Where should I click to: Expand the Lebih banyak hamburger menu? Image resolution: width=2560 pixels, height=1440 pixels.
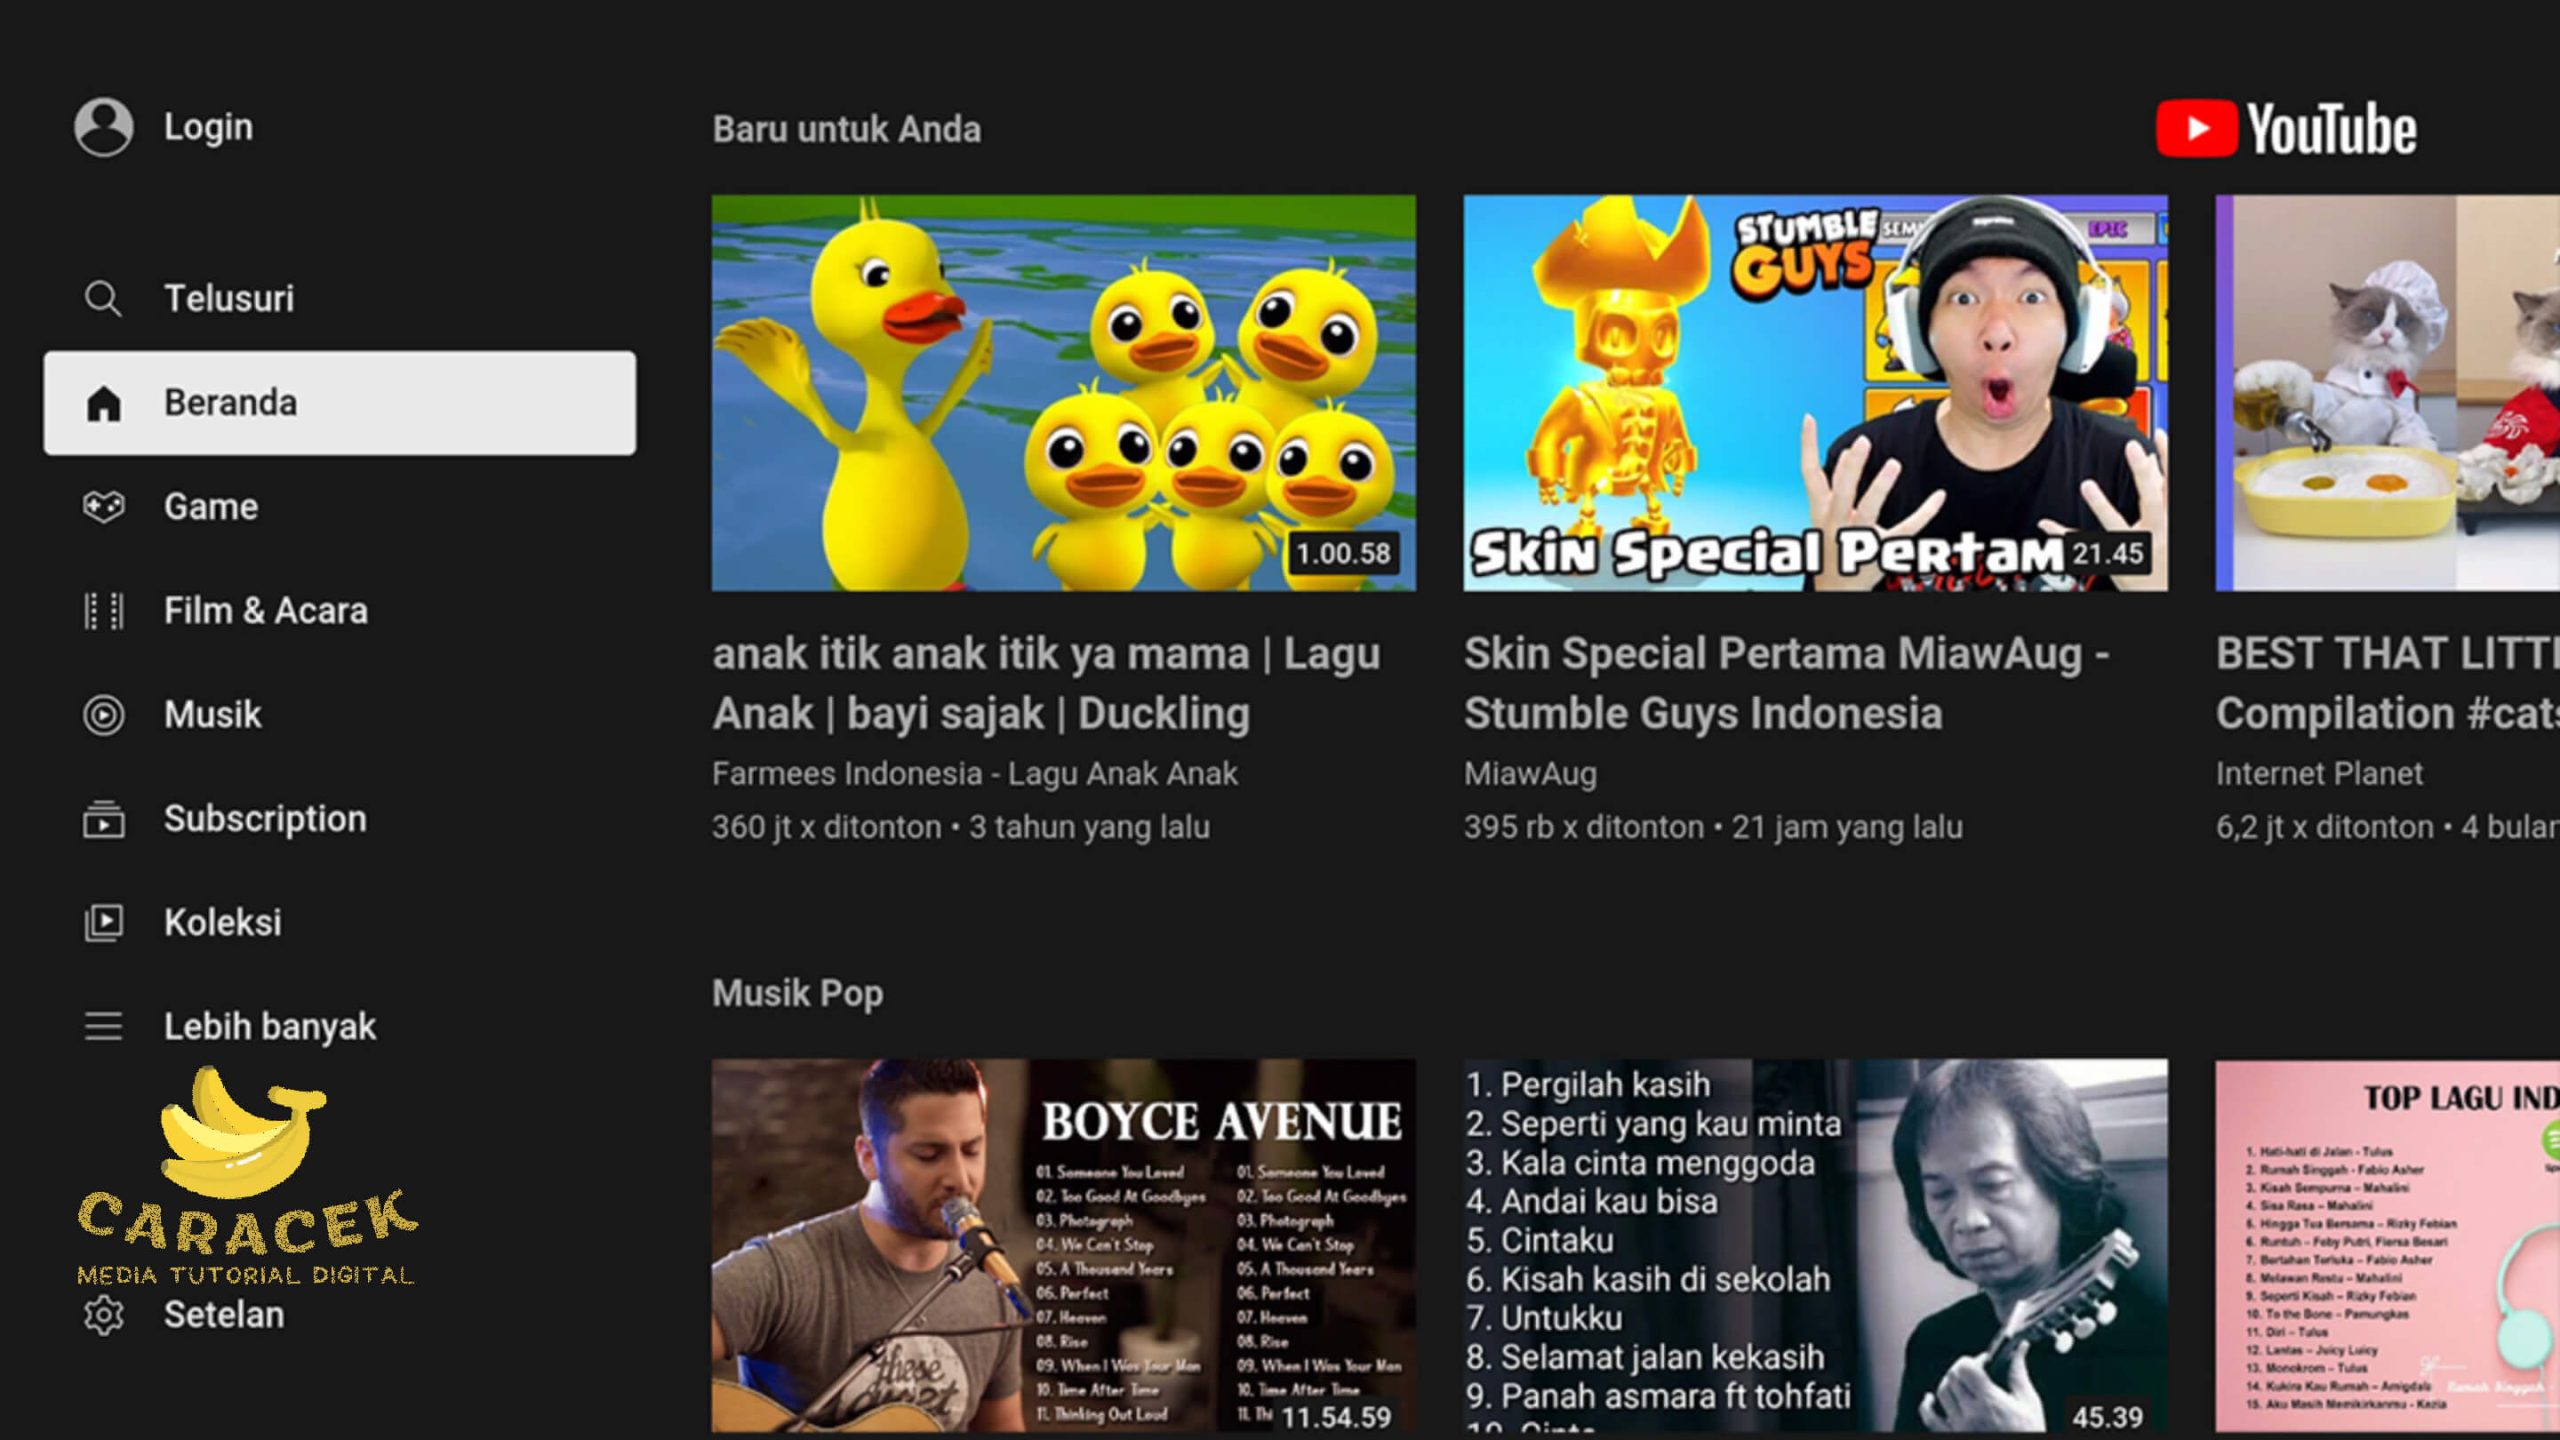103,1026
